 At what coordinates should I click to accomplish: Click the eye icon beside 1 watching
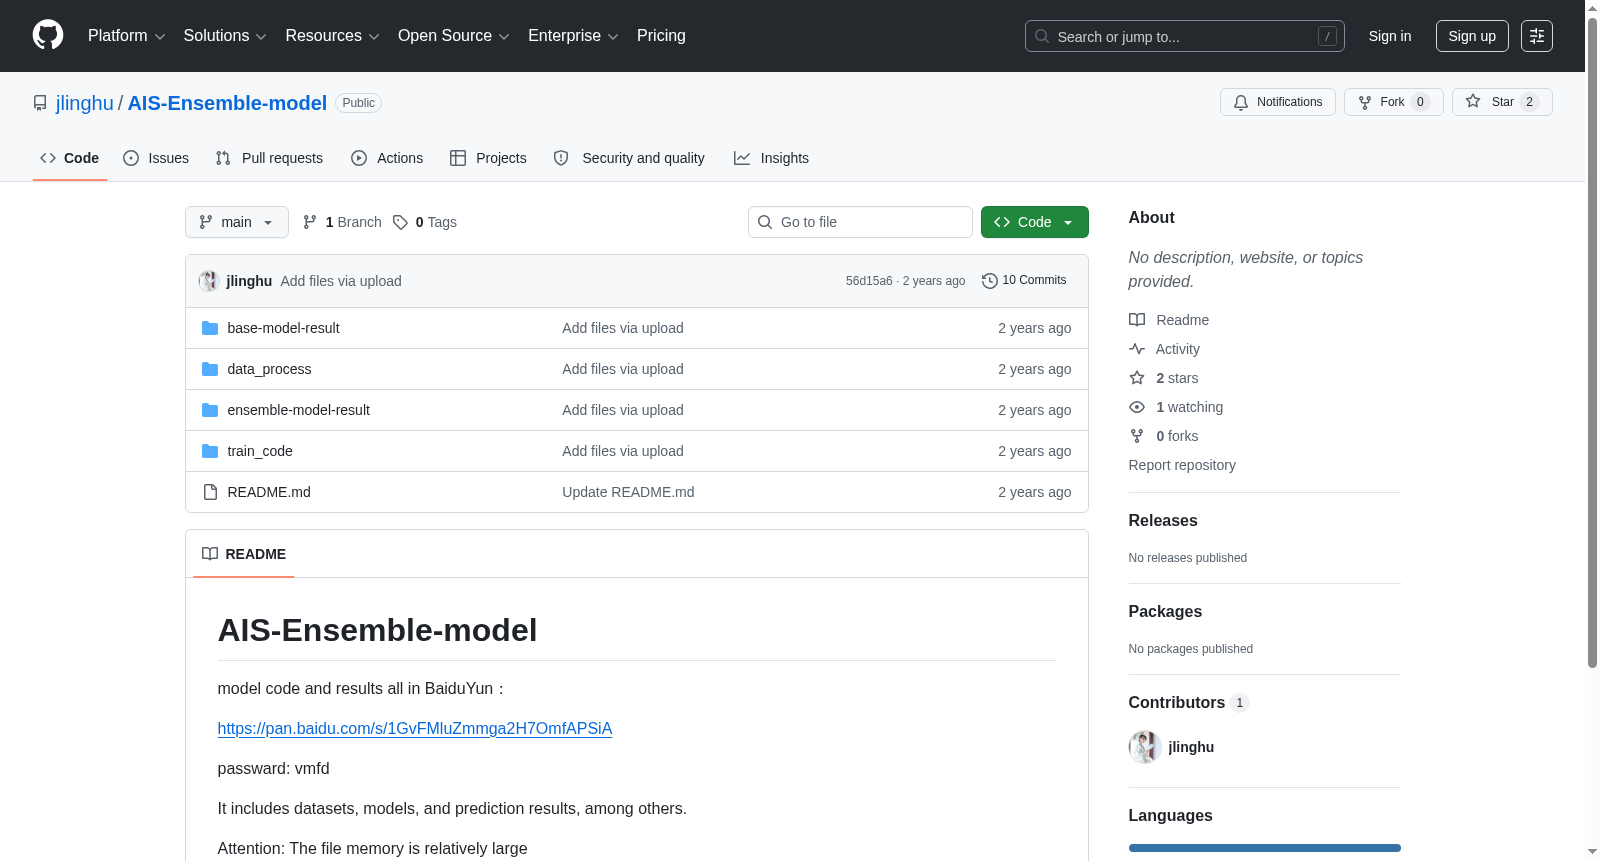point(1137,407)
